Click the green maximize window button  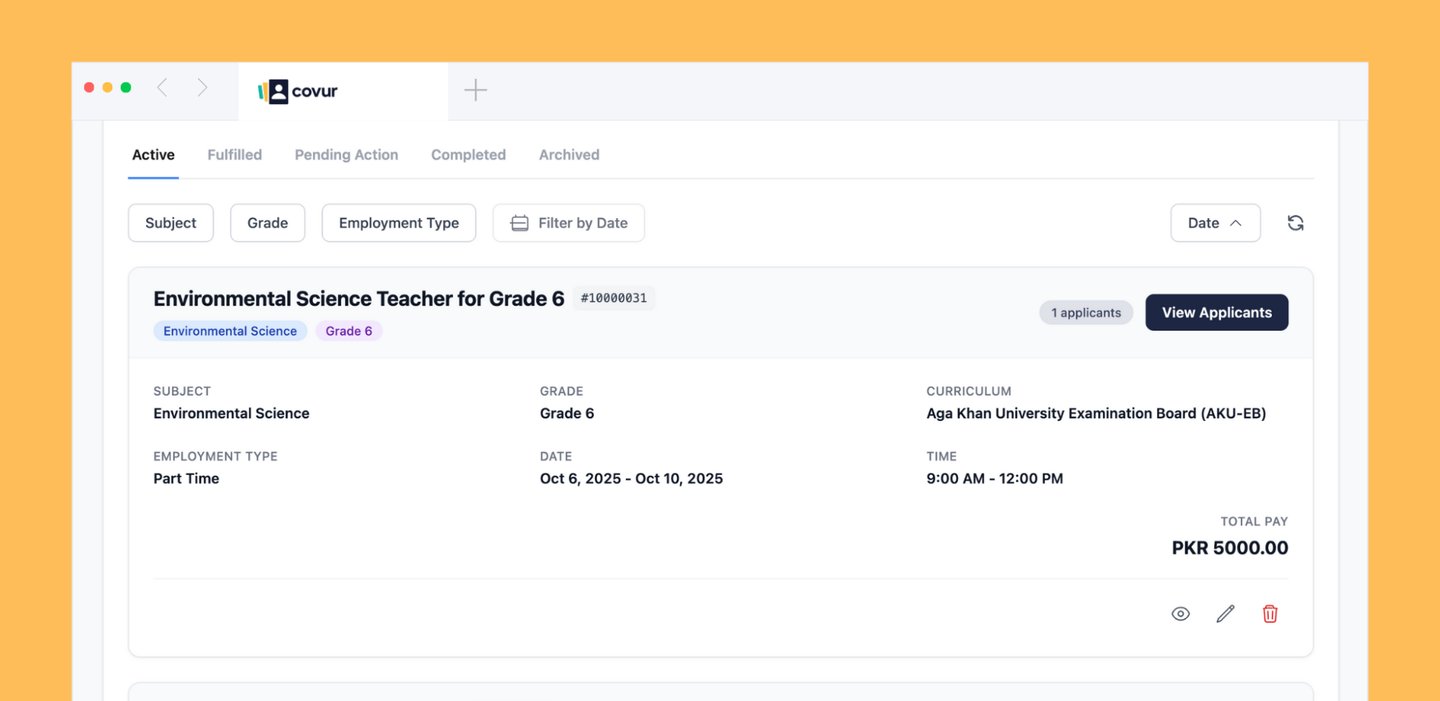point(126,88)
